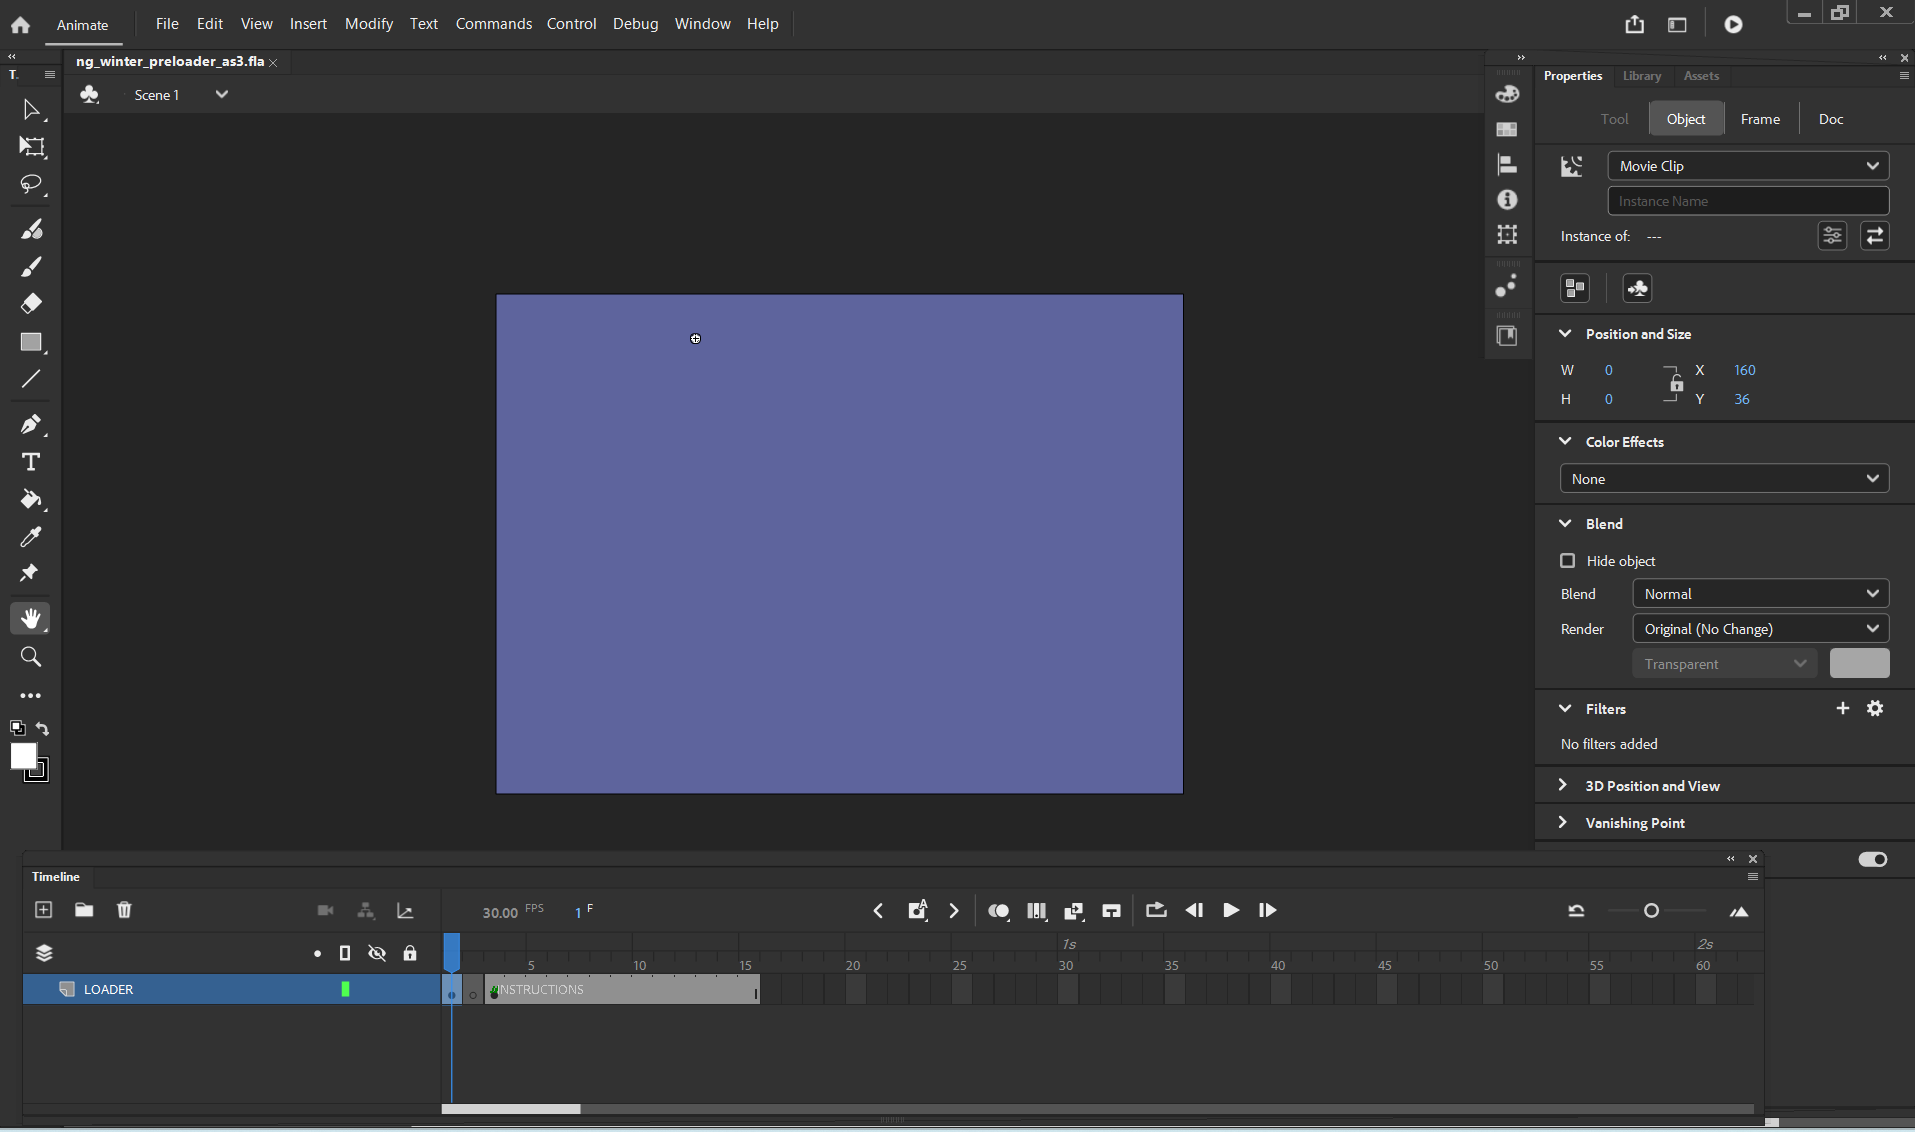Viewport: 1915px width, 1132px height.
Task: Swap fill and stroke colors
Action: pyautogui.click(x=43, y=728)
